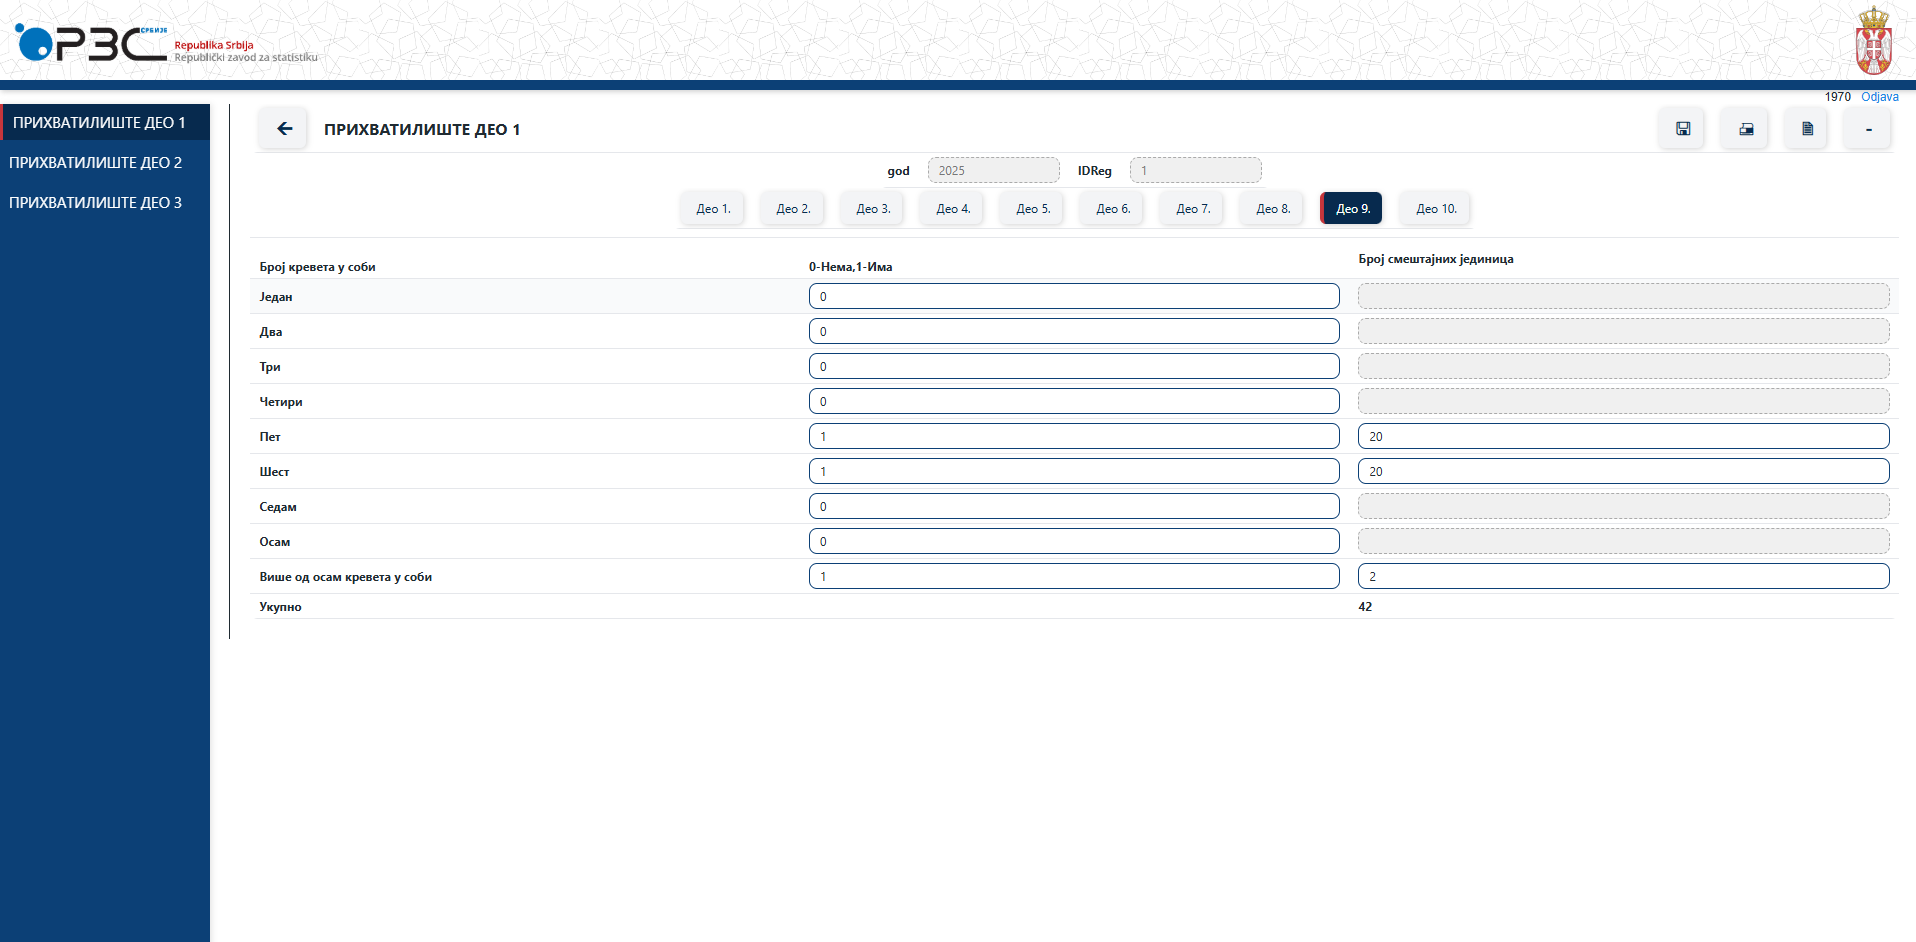Open ПРИХВАТИЛИШТЕ ДЕО 3 in the sidebar

pos(96,202)
